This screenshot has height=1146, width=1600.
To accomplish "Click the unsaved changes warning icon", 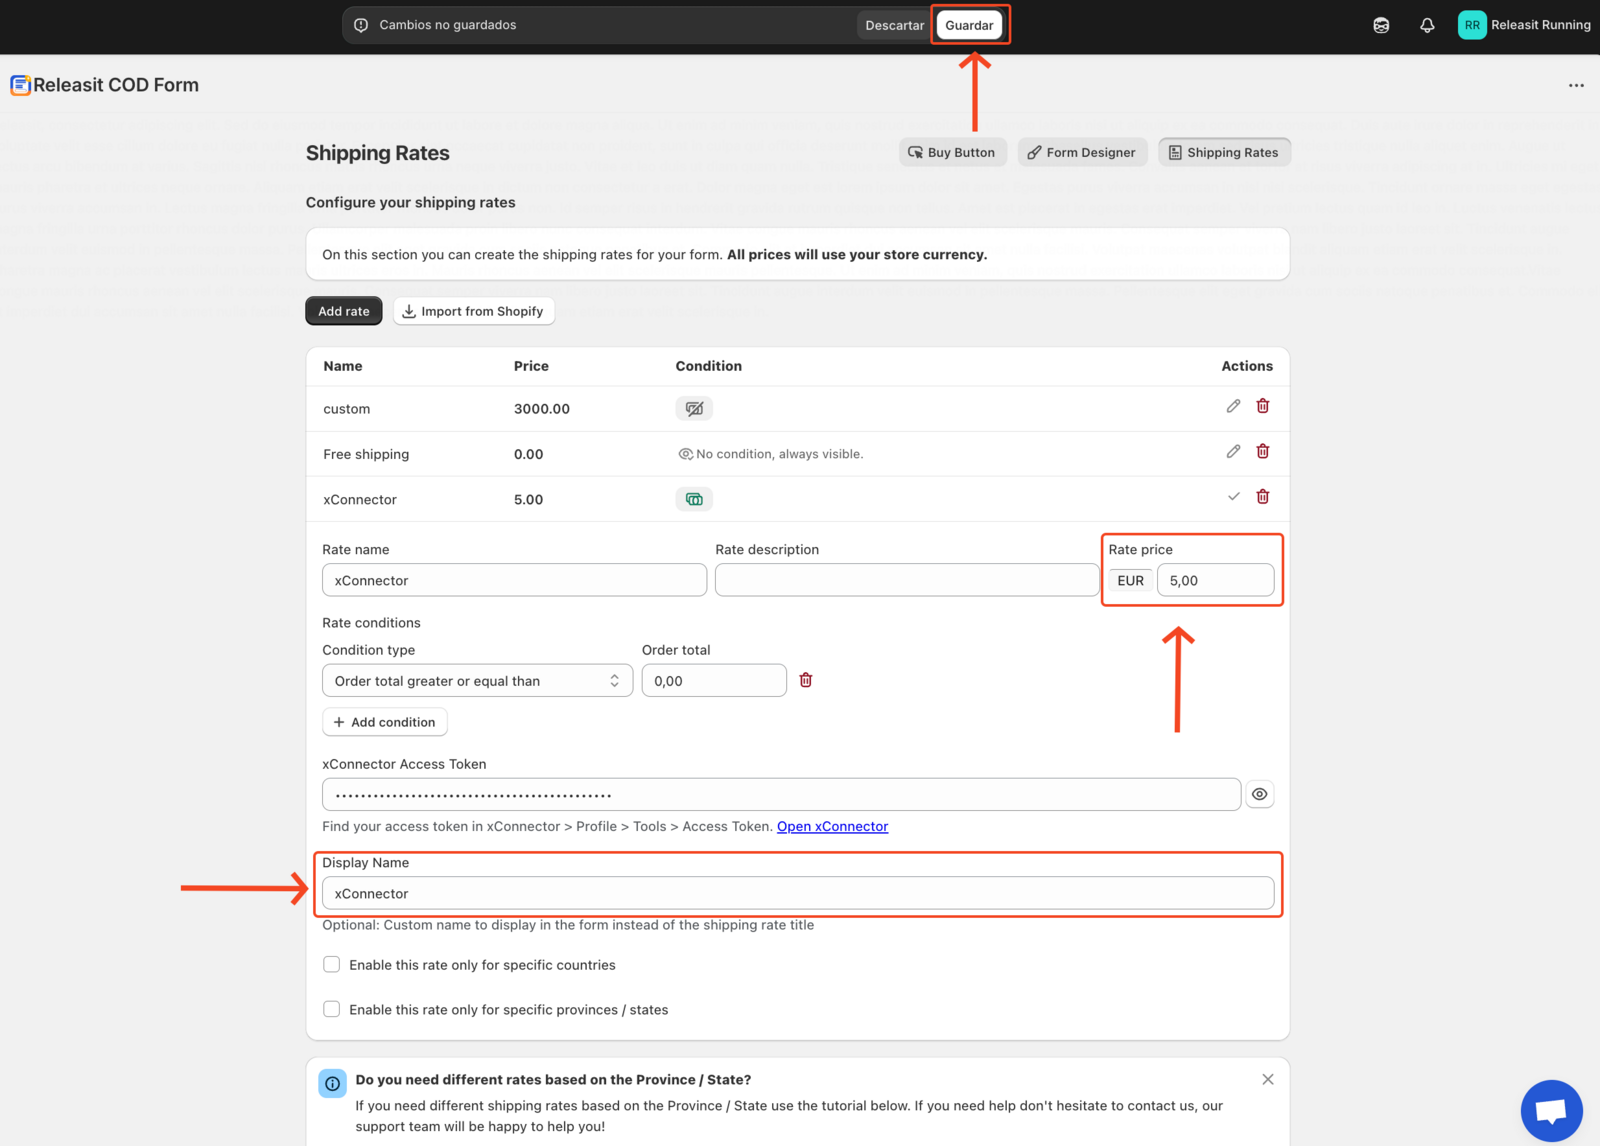I will (x=361, y=25).
